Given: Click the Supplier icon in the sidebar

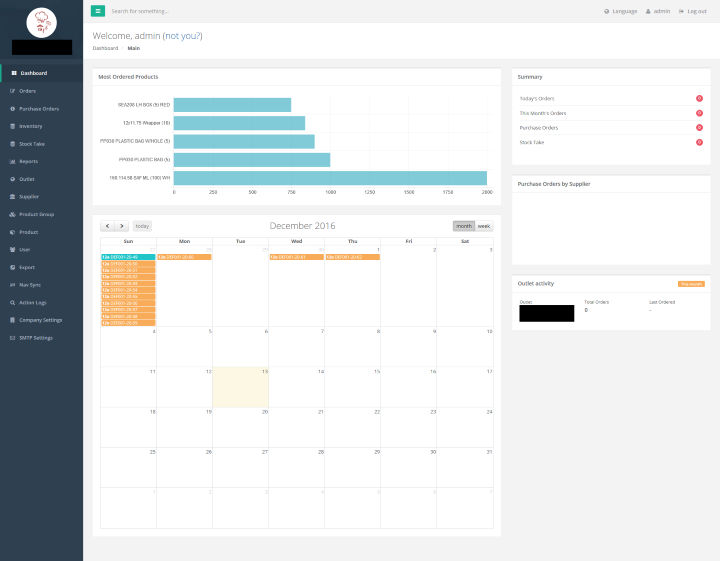Looking at the screenshot, I should pos(12,196).
